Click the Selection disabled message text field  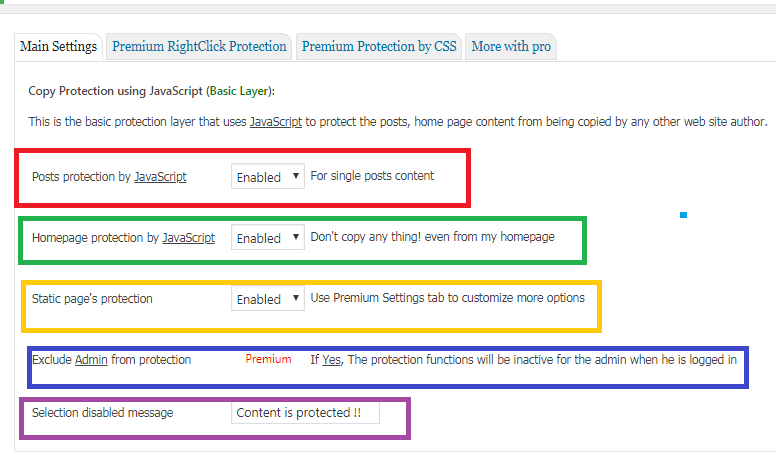[304, 413]
